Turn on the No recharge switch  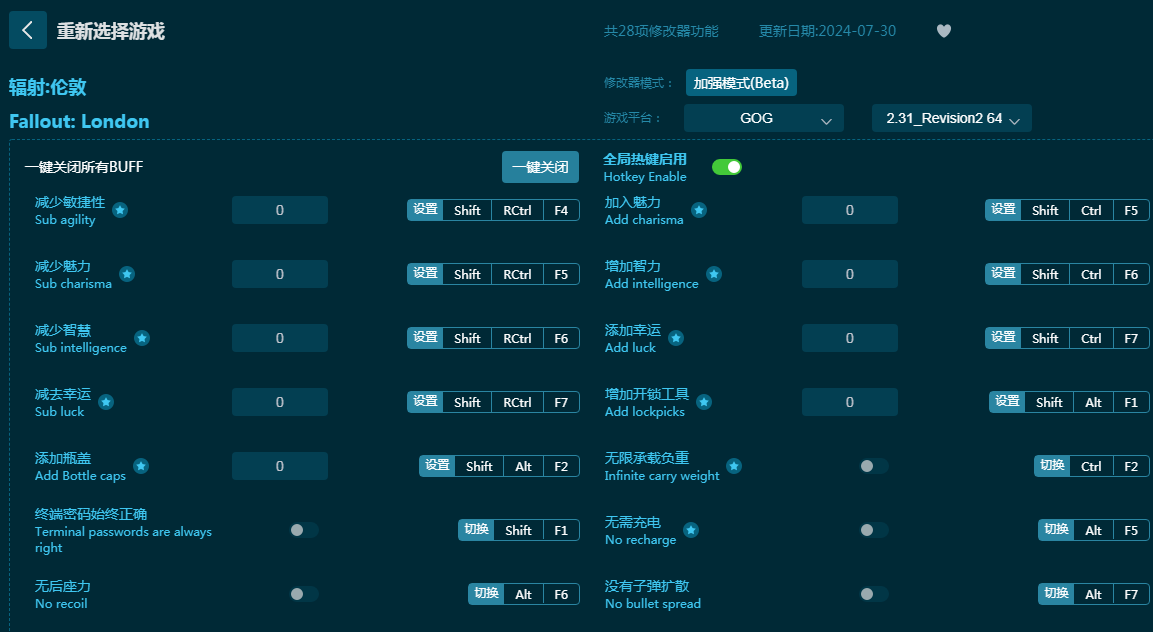pyautogui.click(x=874, y=530)
